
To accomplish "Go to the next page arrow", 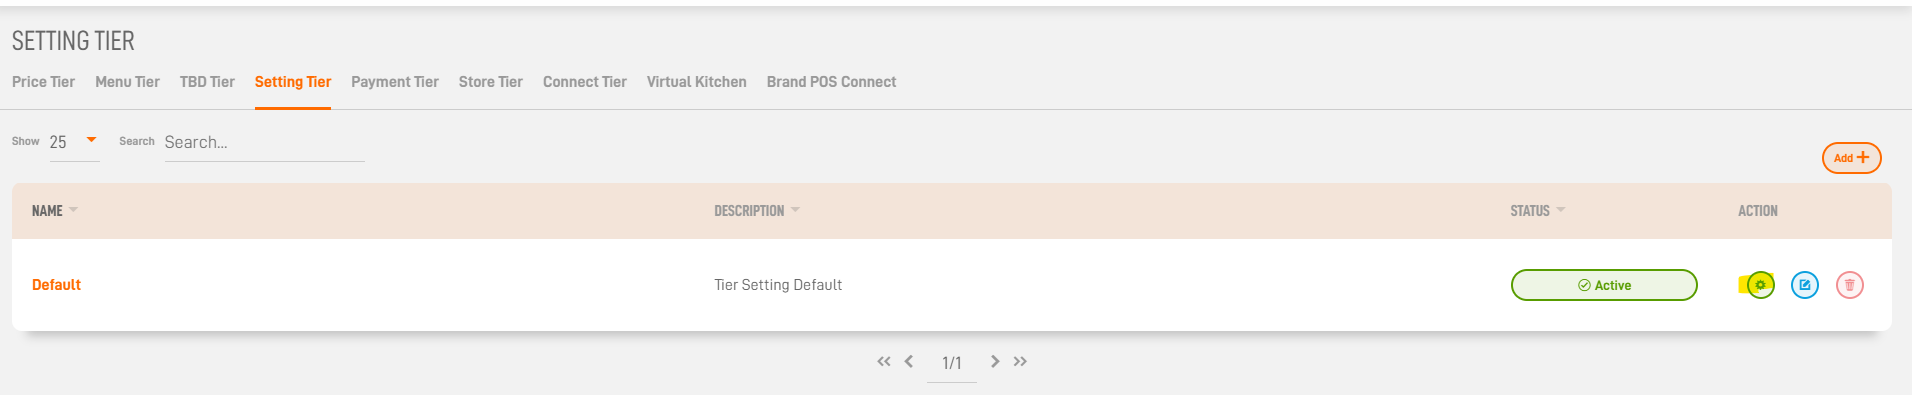I will pyautogui.click(x=995, y=361).
